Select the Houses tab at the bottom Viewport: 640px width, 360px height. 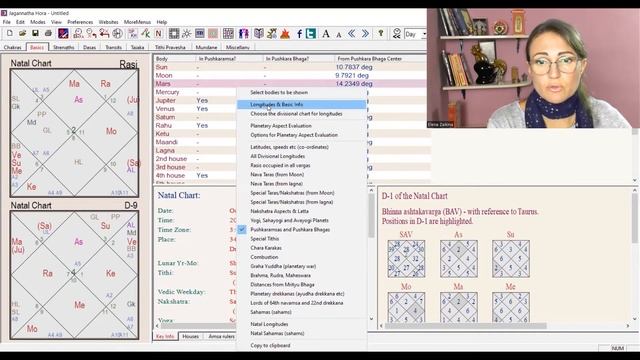(x=191, y=336)
